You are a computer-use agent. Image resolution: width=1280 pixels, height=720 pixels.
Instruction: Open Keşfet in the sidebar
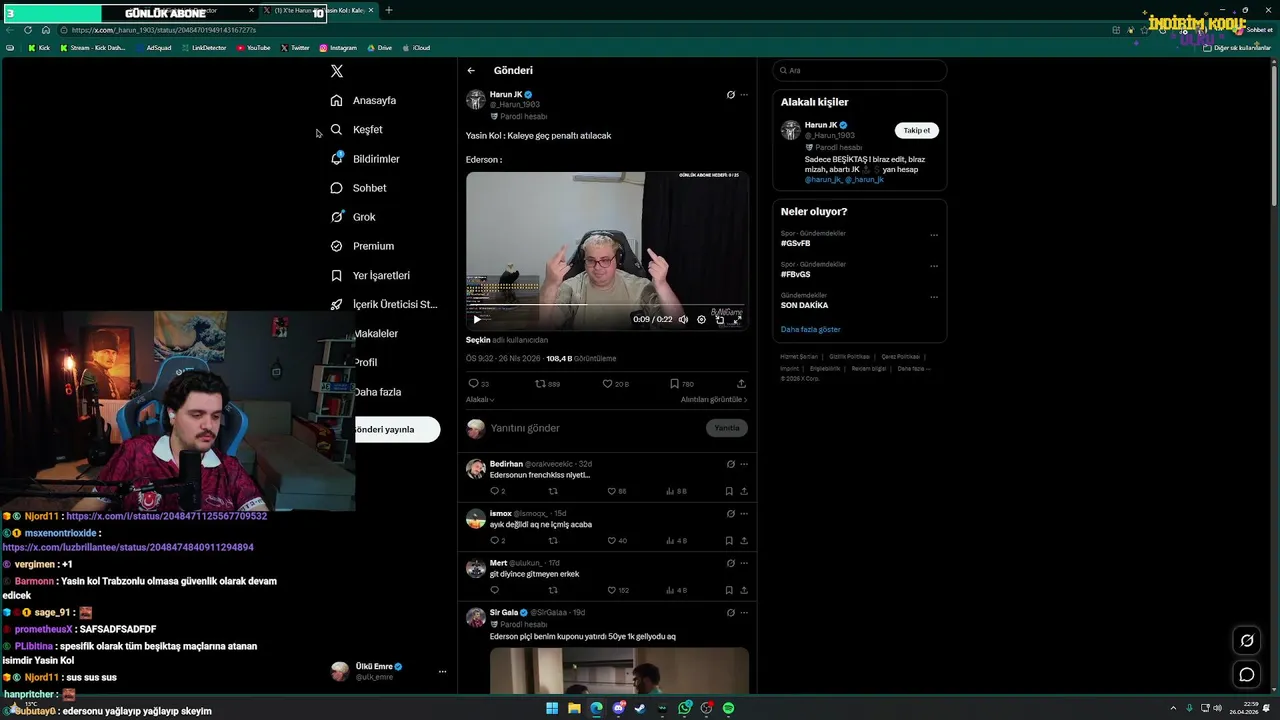pos(357,129)
